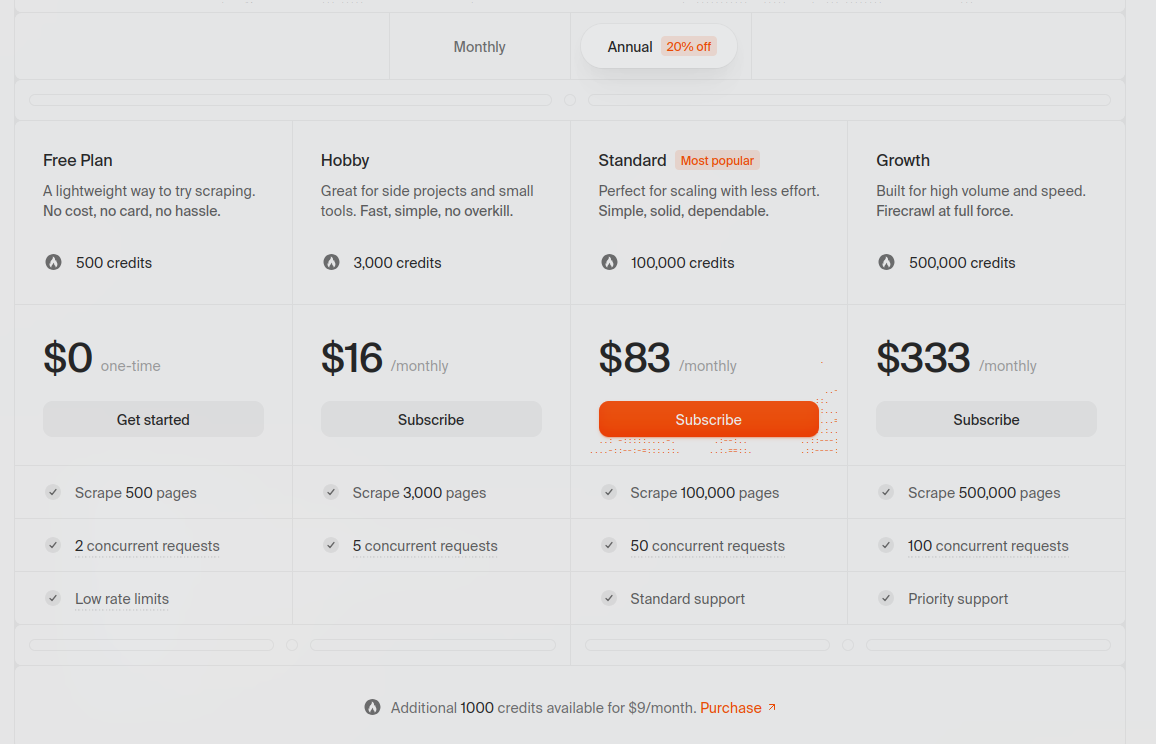Viewport: 1156px width, 744px height.
Task: Click checkmark beside Low rate limits
Action: [53, 598]
